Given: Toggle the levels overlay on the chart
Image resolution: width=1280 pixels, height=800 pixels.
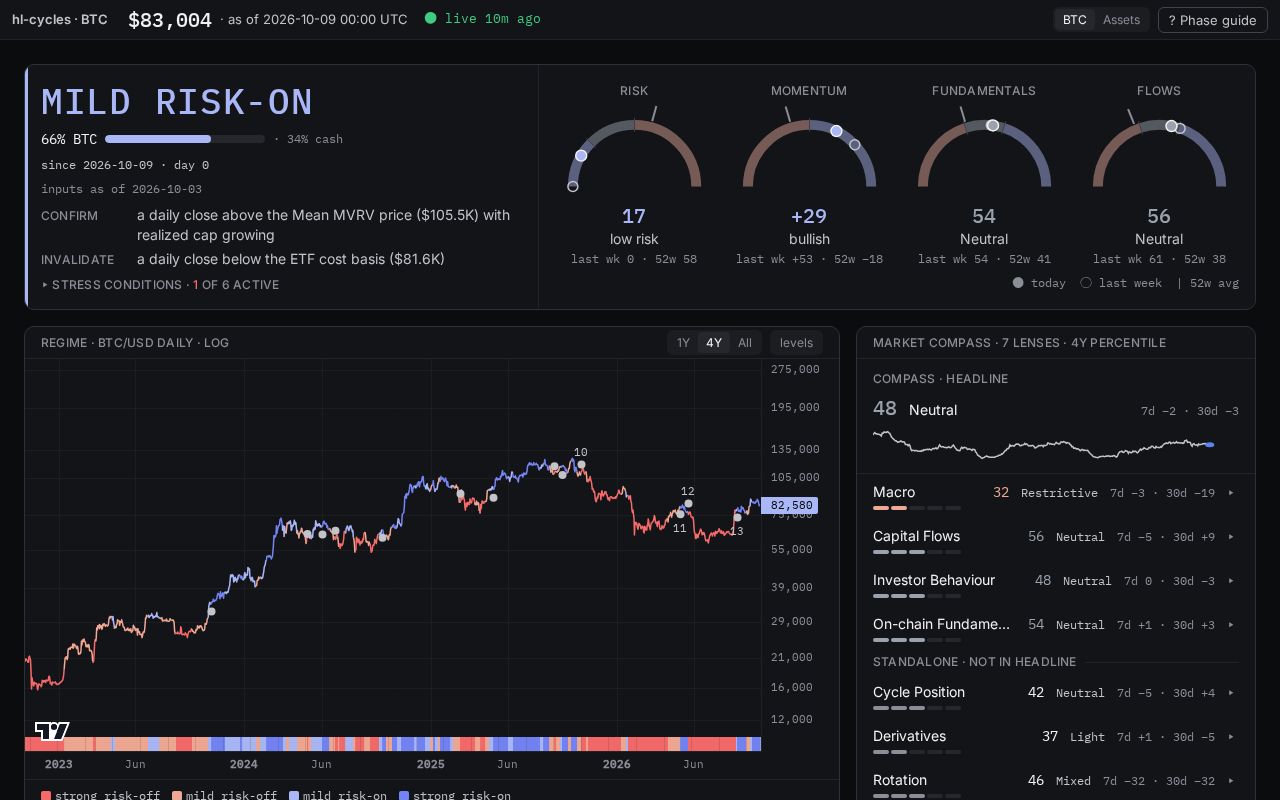Looking at the screenshot, I should click(x=796, y=343).
